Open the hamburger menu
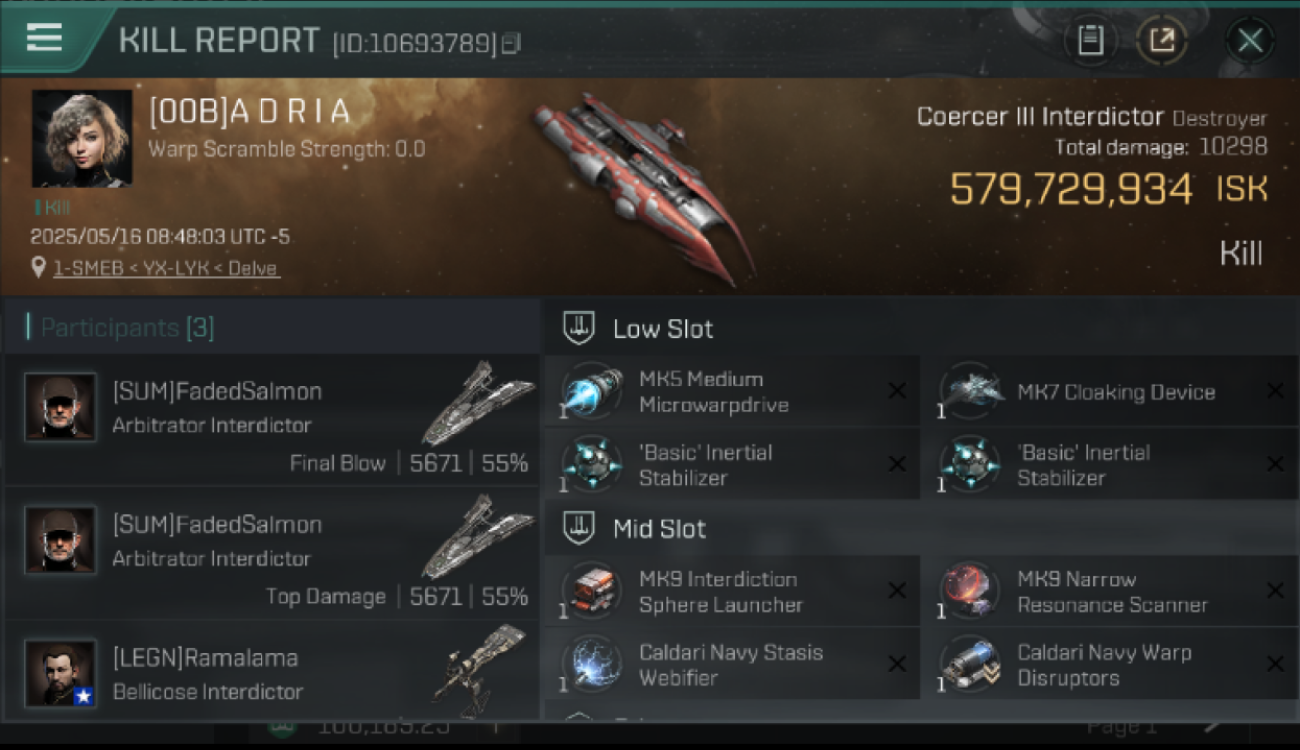The image size is (1300, 750). click(44, 38)
